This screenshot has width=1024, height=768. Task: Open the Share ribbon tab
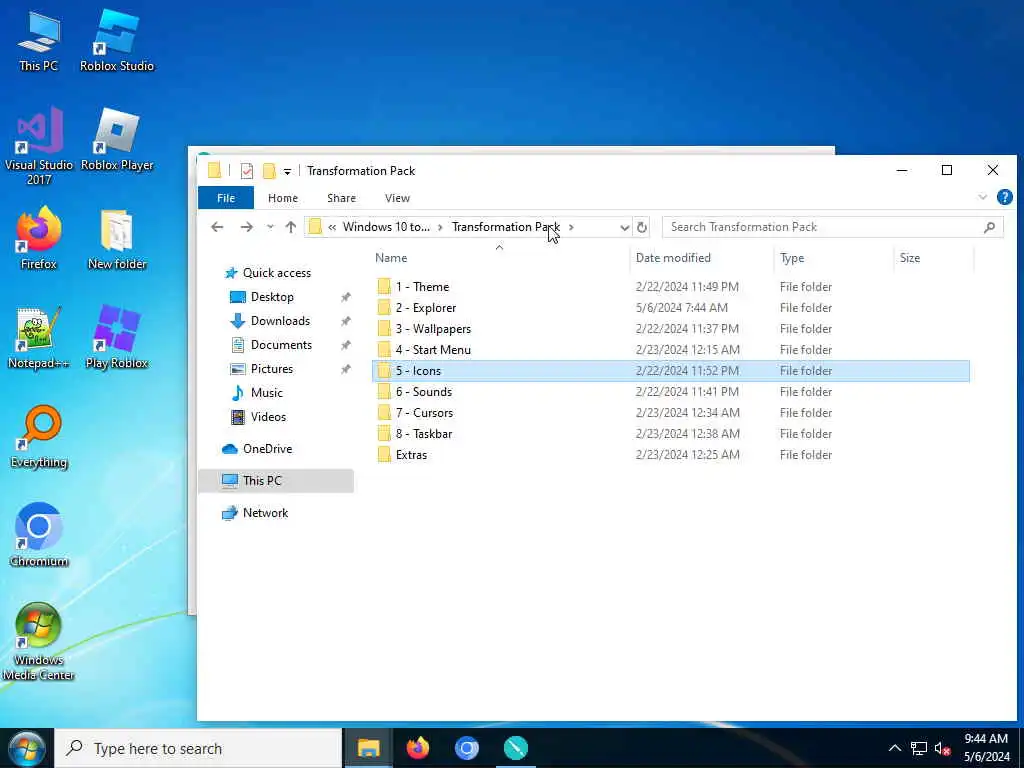pos(342,198)
